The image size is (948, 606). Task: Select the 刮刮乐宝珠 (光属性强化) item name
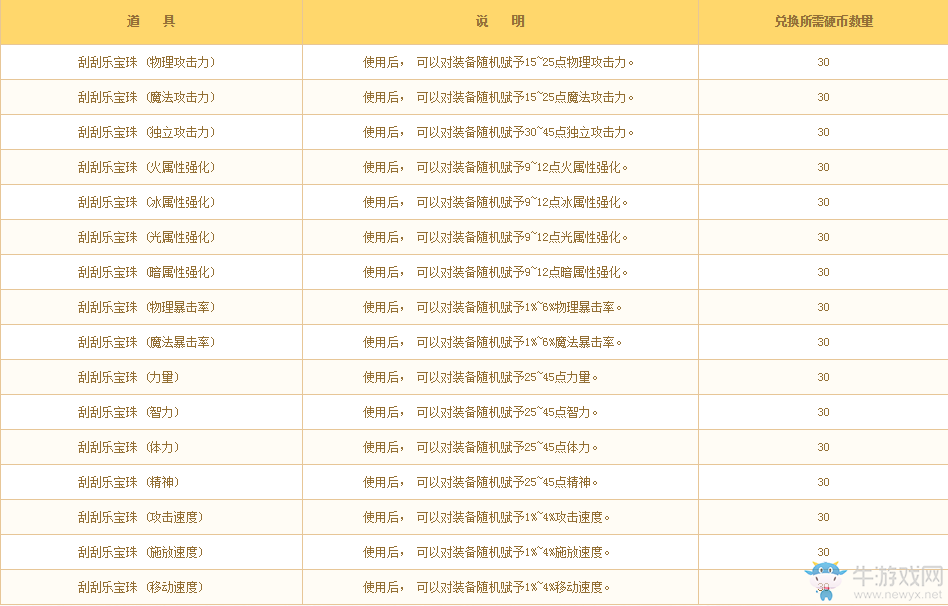tap(146, 237)
